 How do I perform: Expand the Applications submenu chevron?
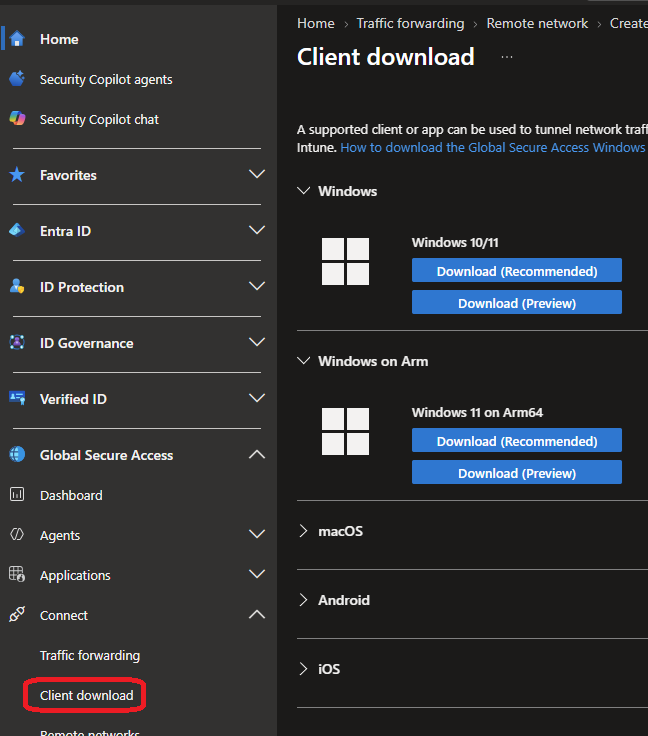coord(257,574)
